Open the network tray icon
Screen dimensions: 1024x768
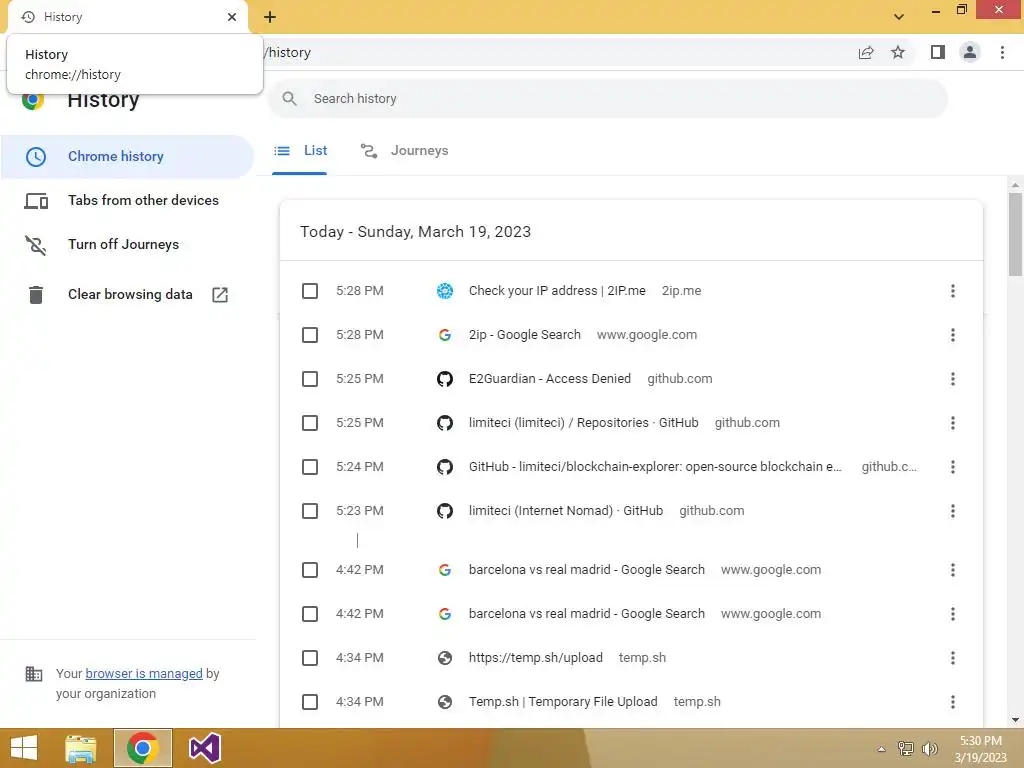click(x=906, y=748)
